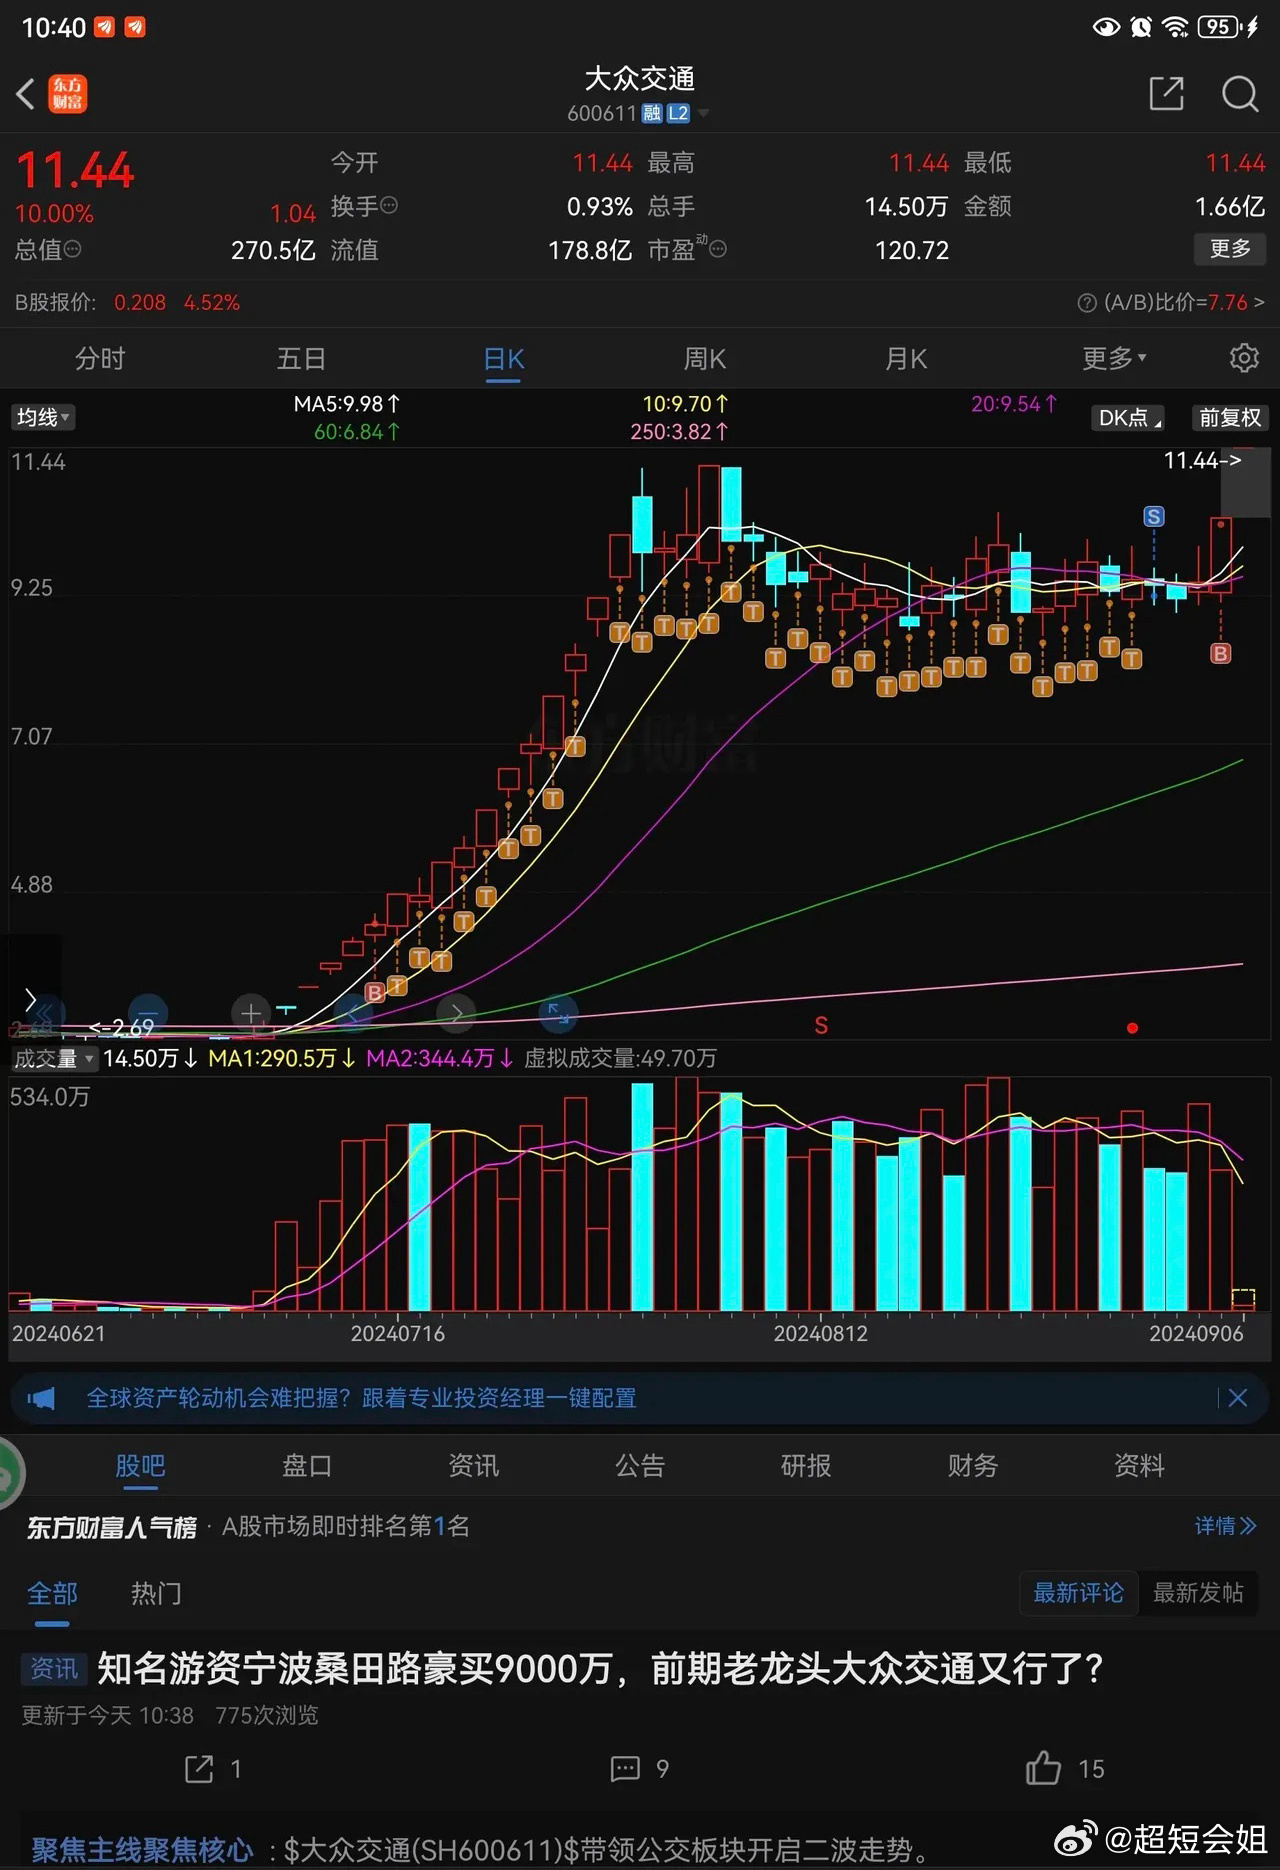Open the 更多 chart period dropdown
This screenshot has height=1870, width=1280.
point(1113,358)
